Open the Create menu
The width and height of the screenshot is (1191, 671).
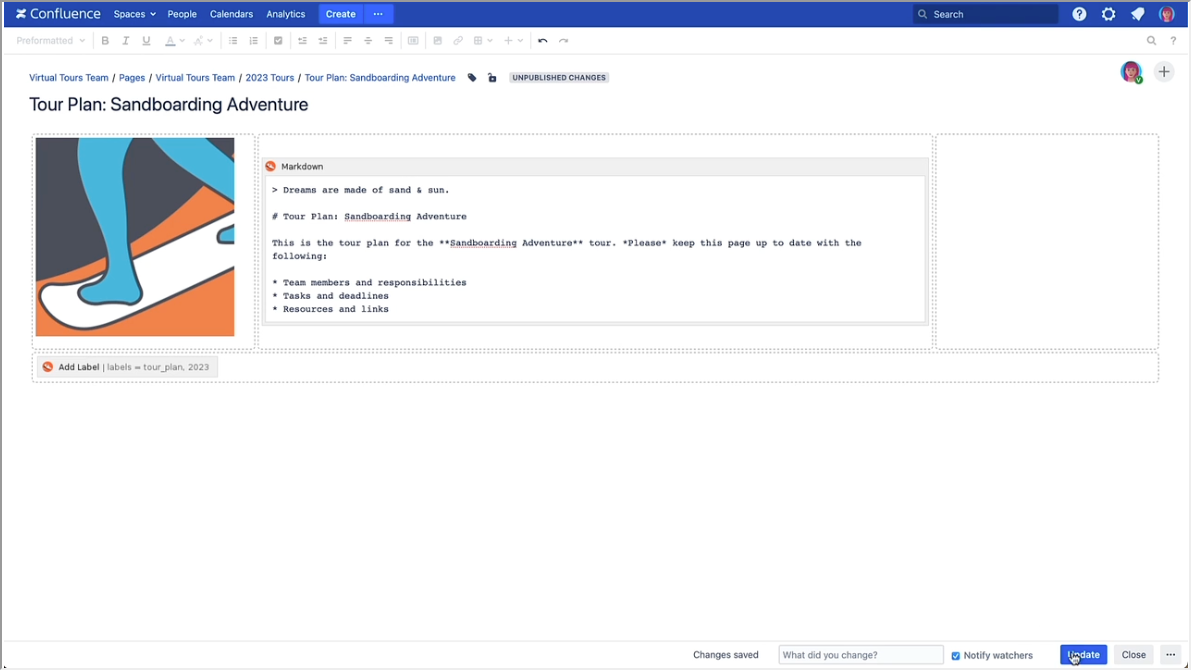340,14
